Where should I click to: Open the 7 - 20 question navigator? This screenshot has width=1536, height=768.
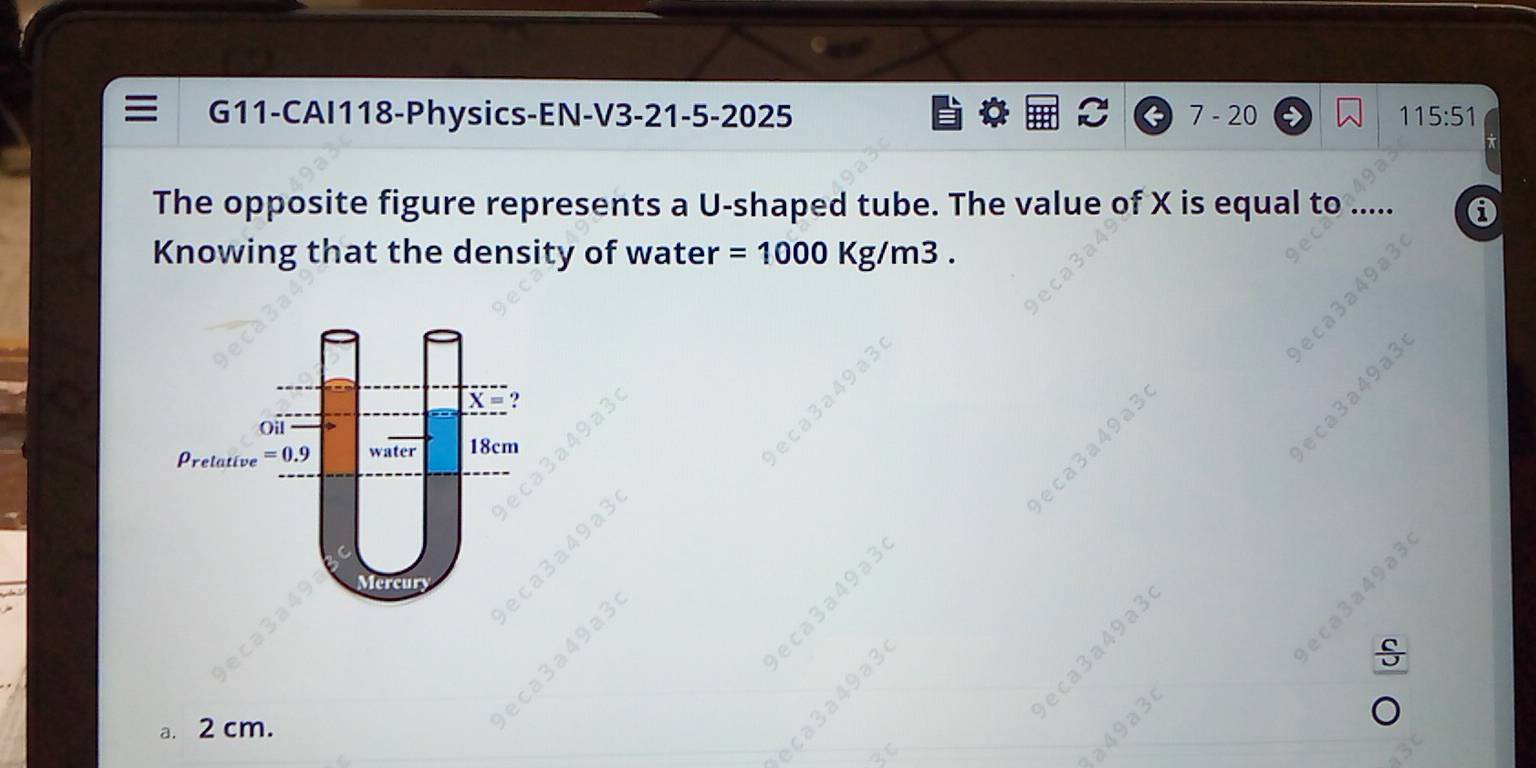pos(1222,117)
